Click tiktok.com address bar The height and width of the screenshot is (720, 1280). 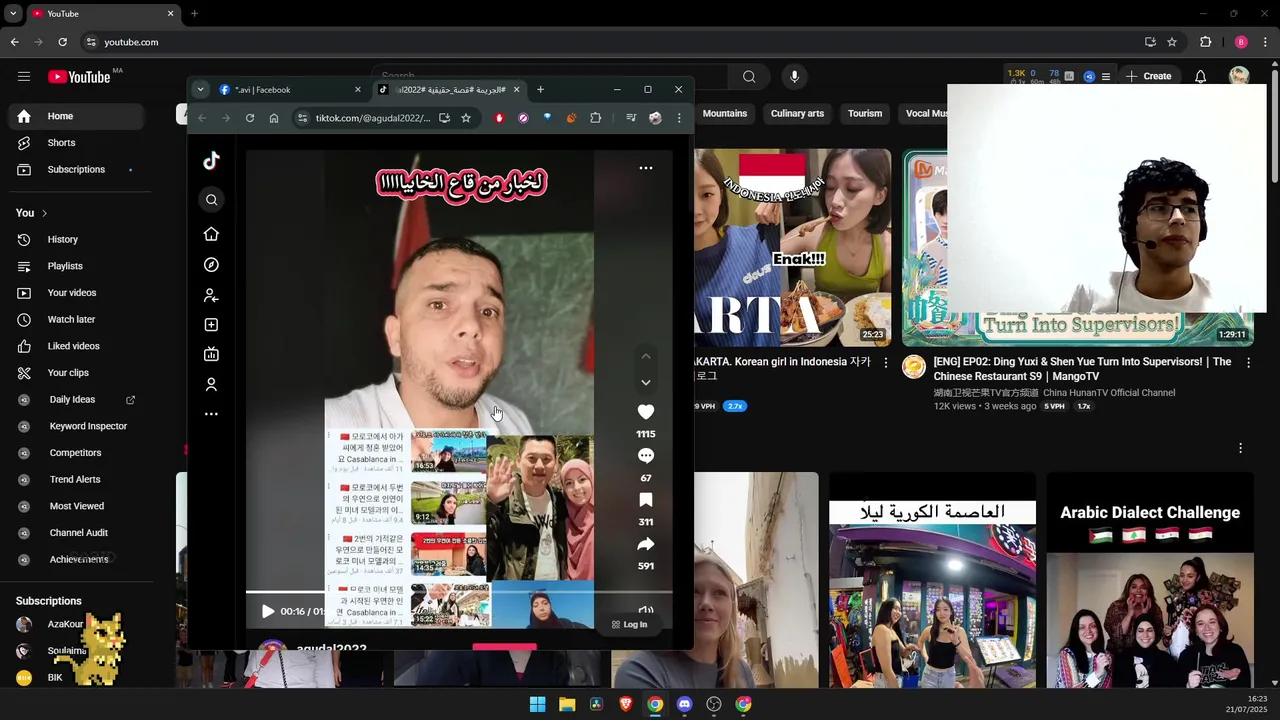[372, 118]
